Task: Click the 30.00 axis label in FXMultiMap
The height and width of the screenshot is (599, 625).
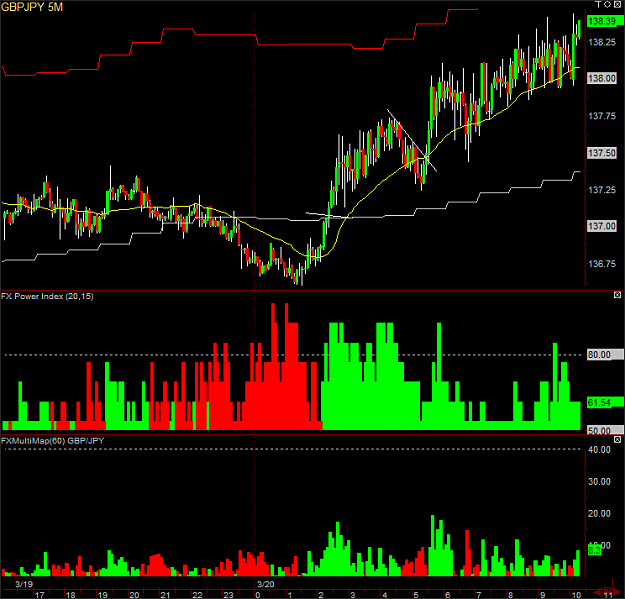Action: pos(599,482)
